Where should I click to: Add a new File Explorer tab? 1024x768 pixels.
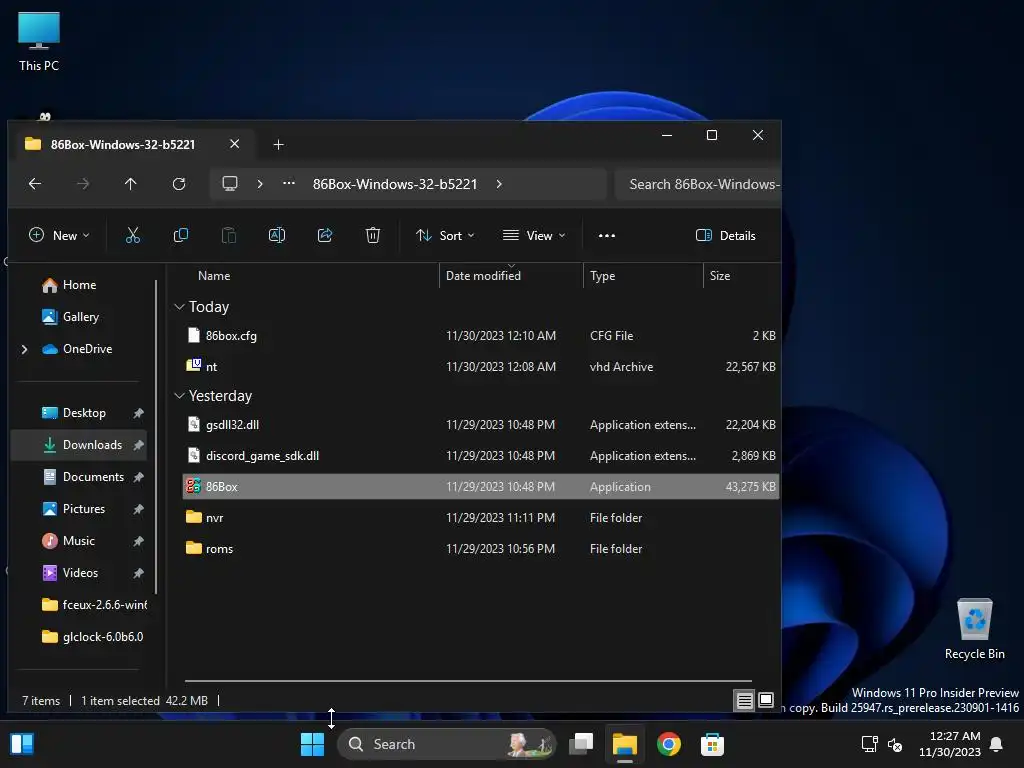[278, 144]
